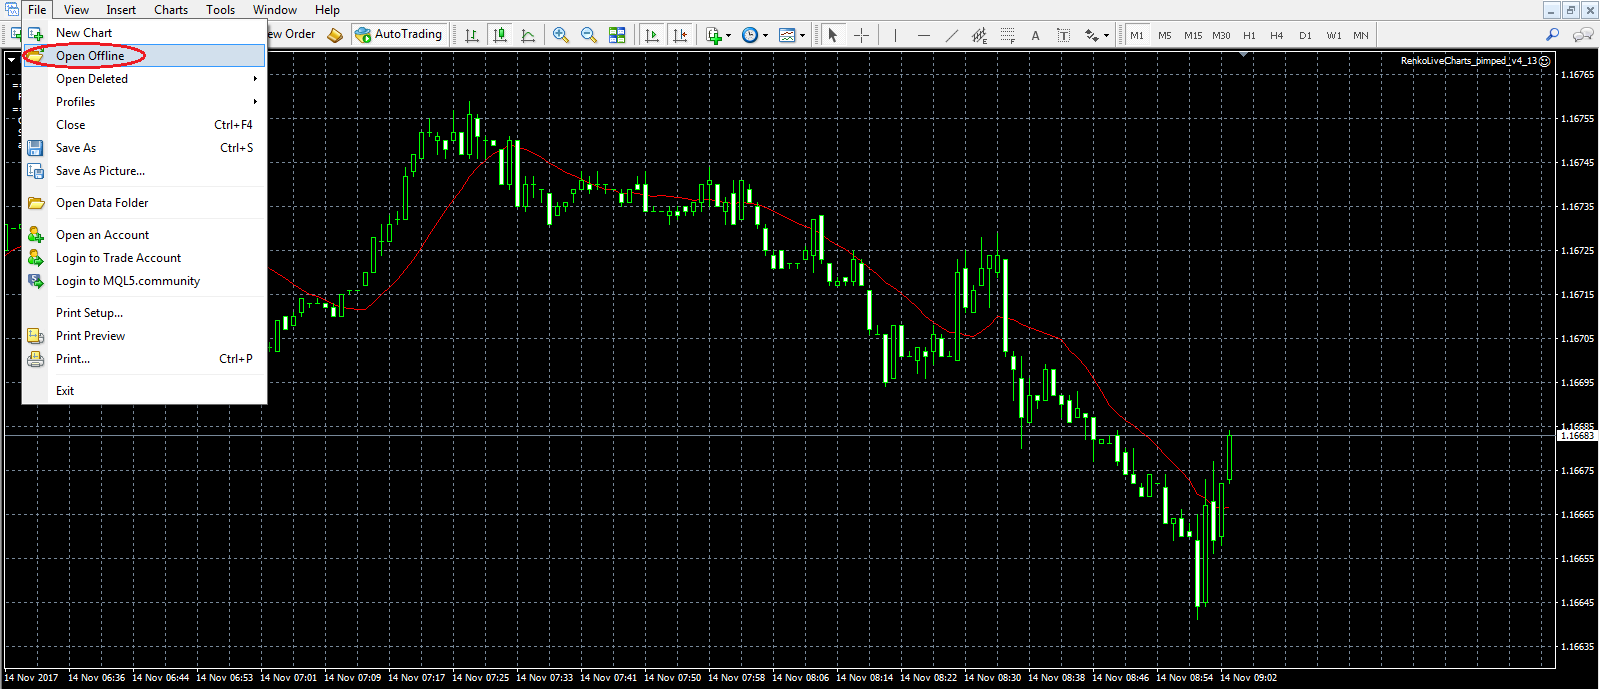Screen dimensions: 1600x689
Task: Draw a horizontal line tool
Action: tap(923, 35)
